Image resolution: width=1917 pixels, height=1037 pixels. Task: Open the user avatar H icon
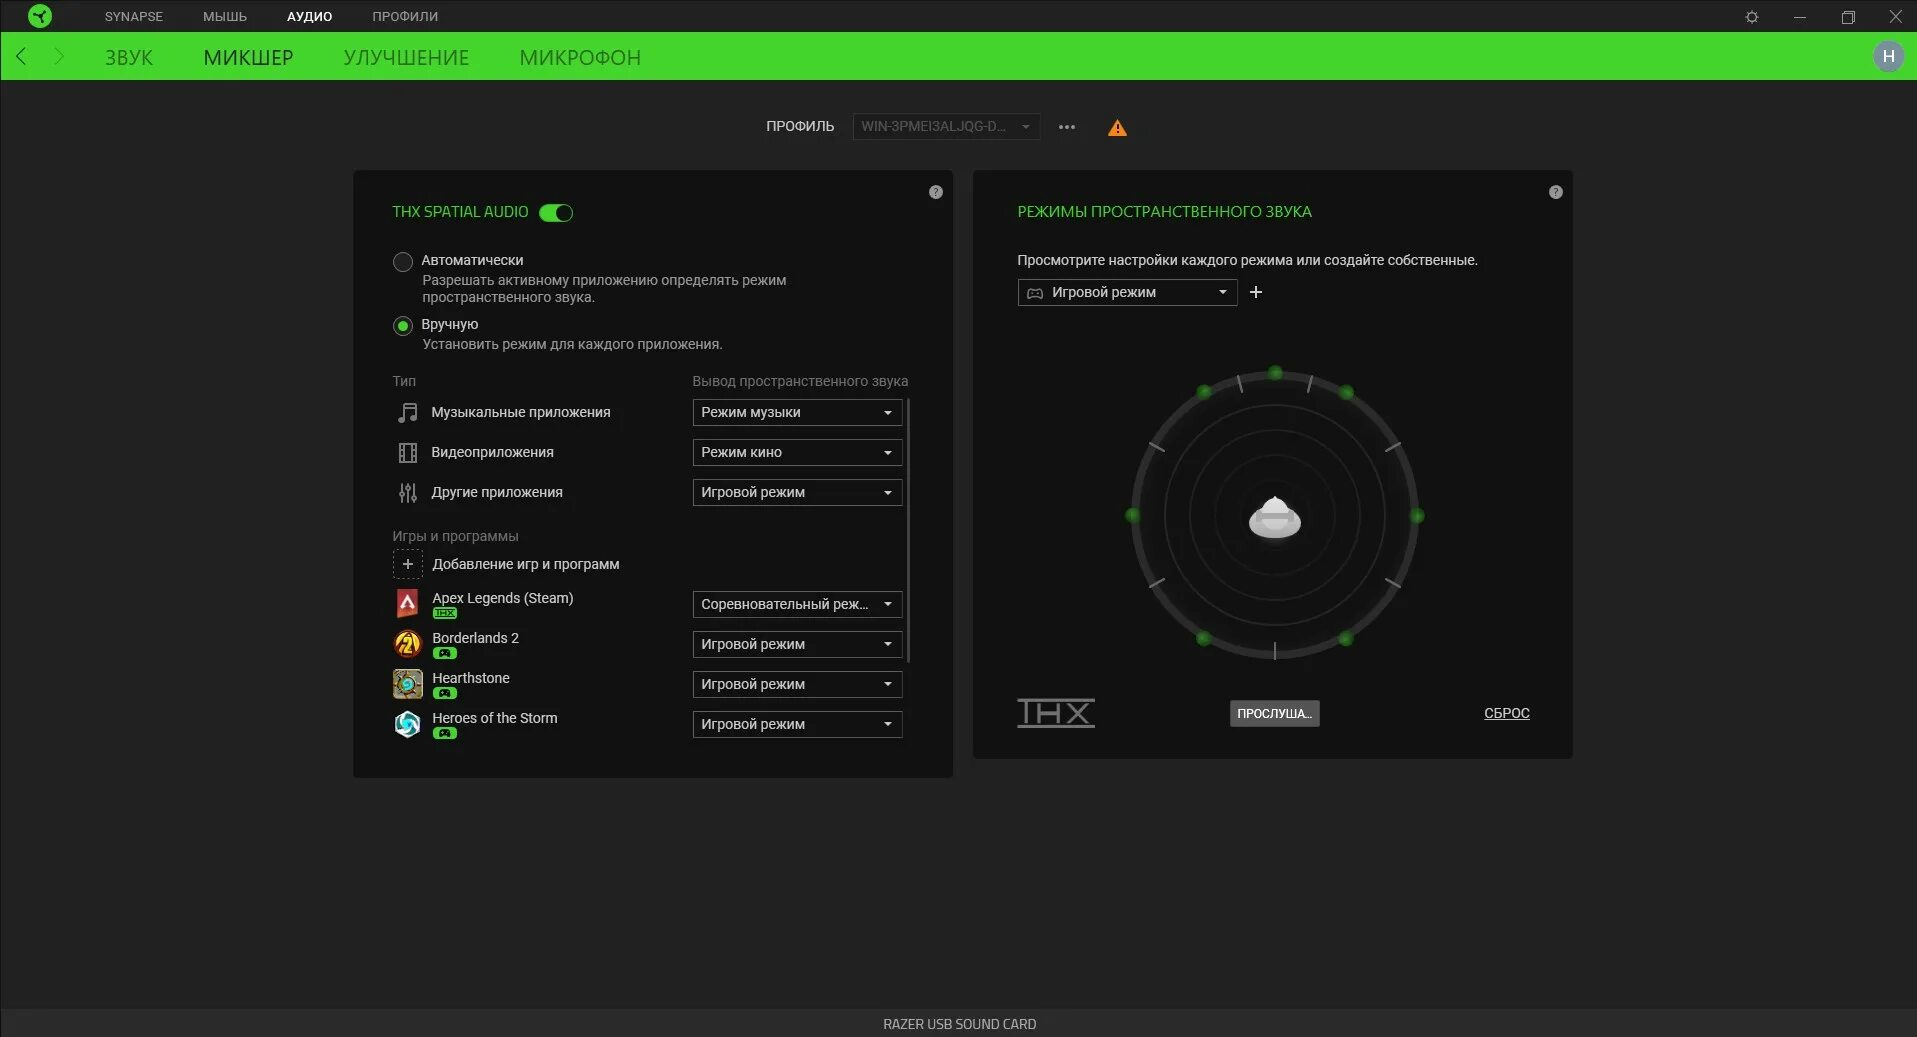point(1888,56)
